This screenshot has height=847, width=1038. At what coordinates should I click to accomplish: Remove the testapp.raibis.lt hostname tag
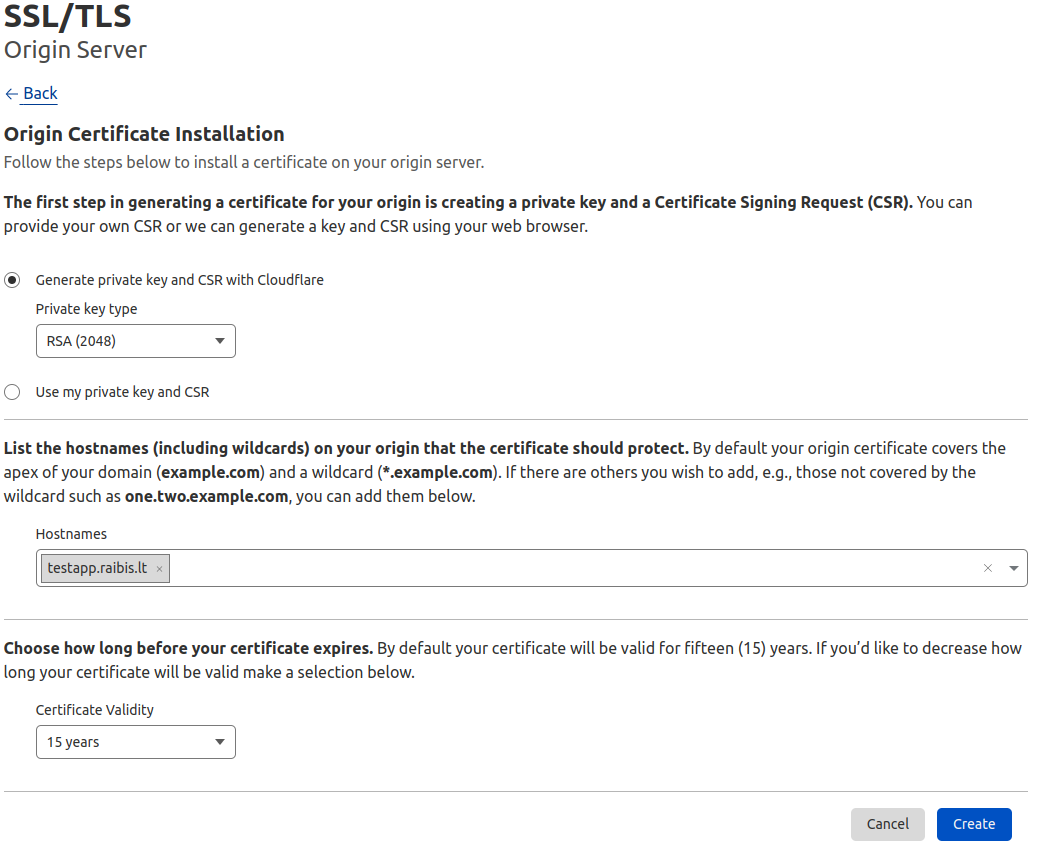coord(159,567)
